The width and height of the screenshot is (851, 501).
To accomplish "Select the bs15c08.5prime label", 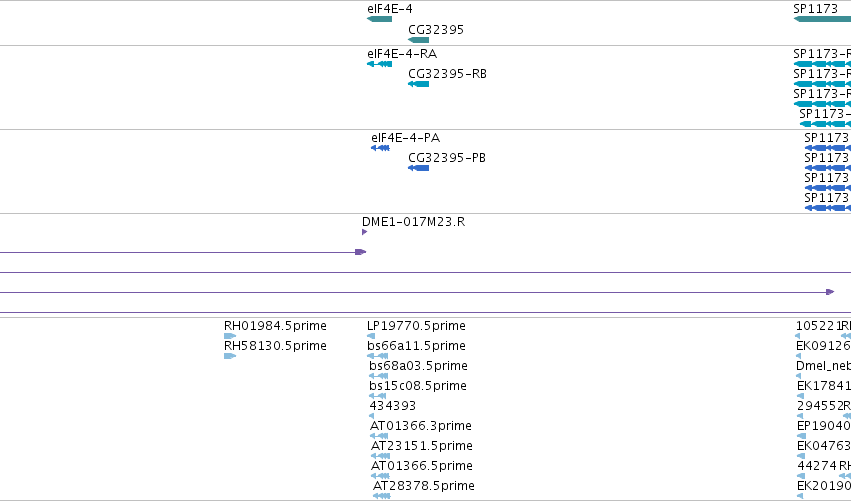I will pyautogui.click(x=418, y=385).
